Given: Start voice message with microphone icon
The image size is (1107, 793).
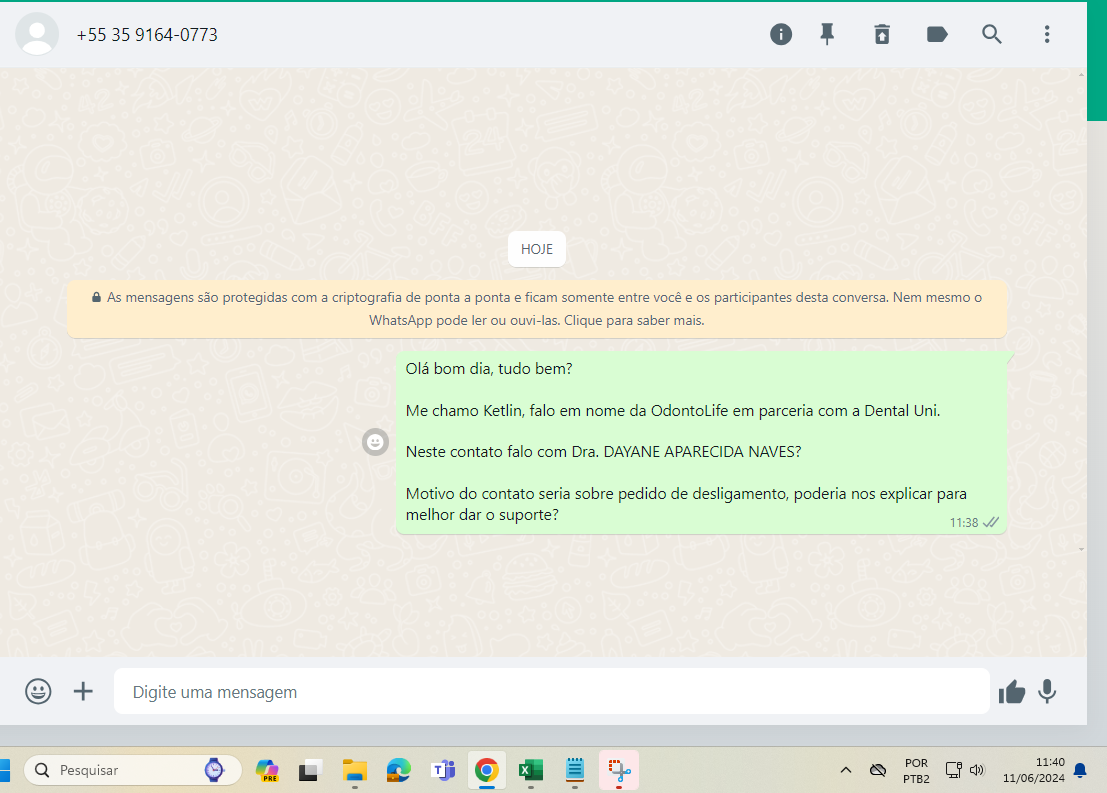Looking at the screenshot, I should tap(1047, 691).
